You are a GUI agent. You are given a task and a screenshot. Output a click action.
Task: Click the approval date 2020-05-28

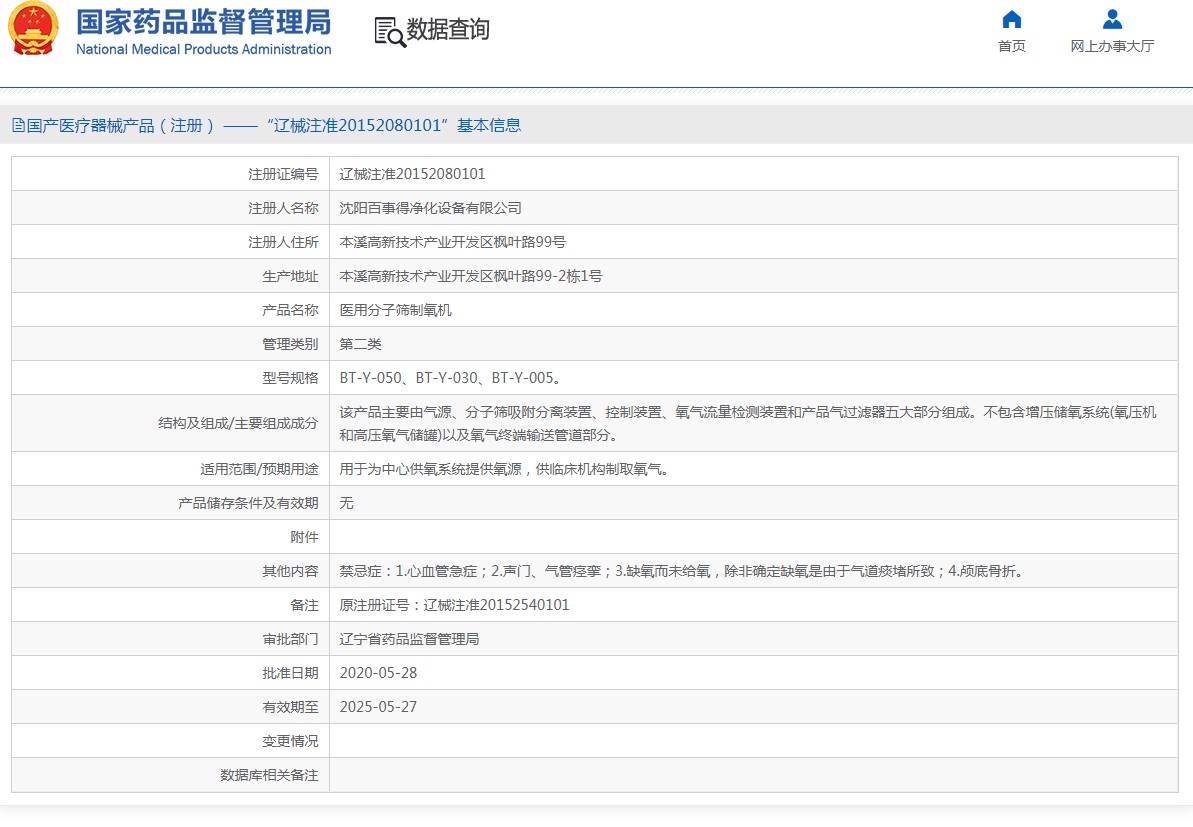(x=378, y=673)
